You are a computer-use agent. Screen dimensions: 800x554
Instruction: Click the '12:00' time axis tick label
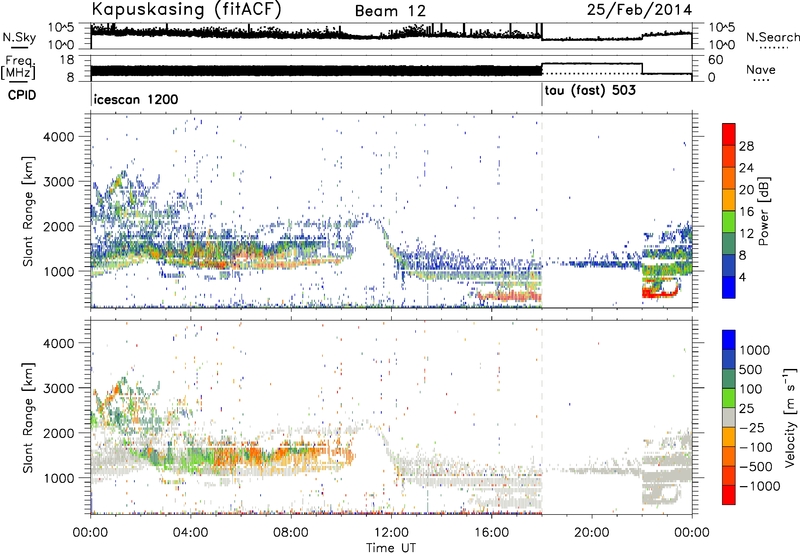coord(391,533)
